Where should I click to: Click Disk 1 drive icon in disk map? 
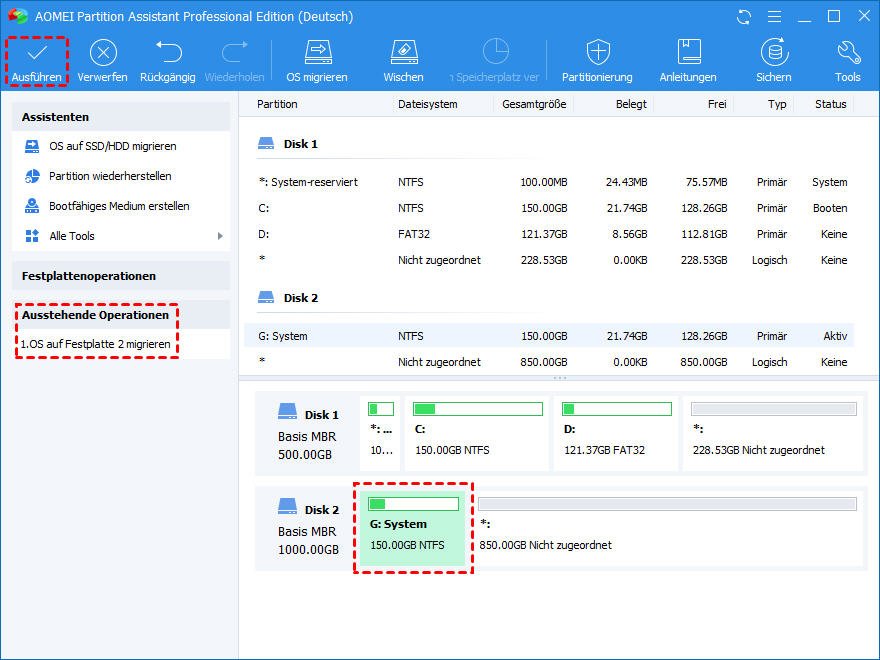(x=287, y=411)
